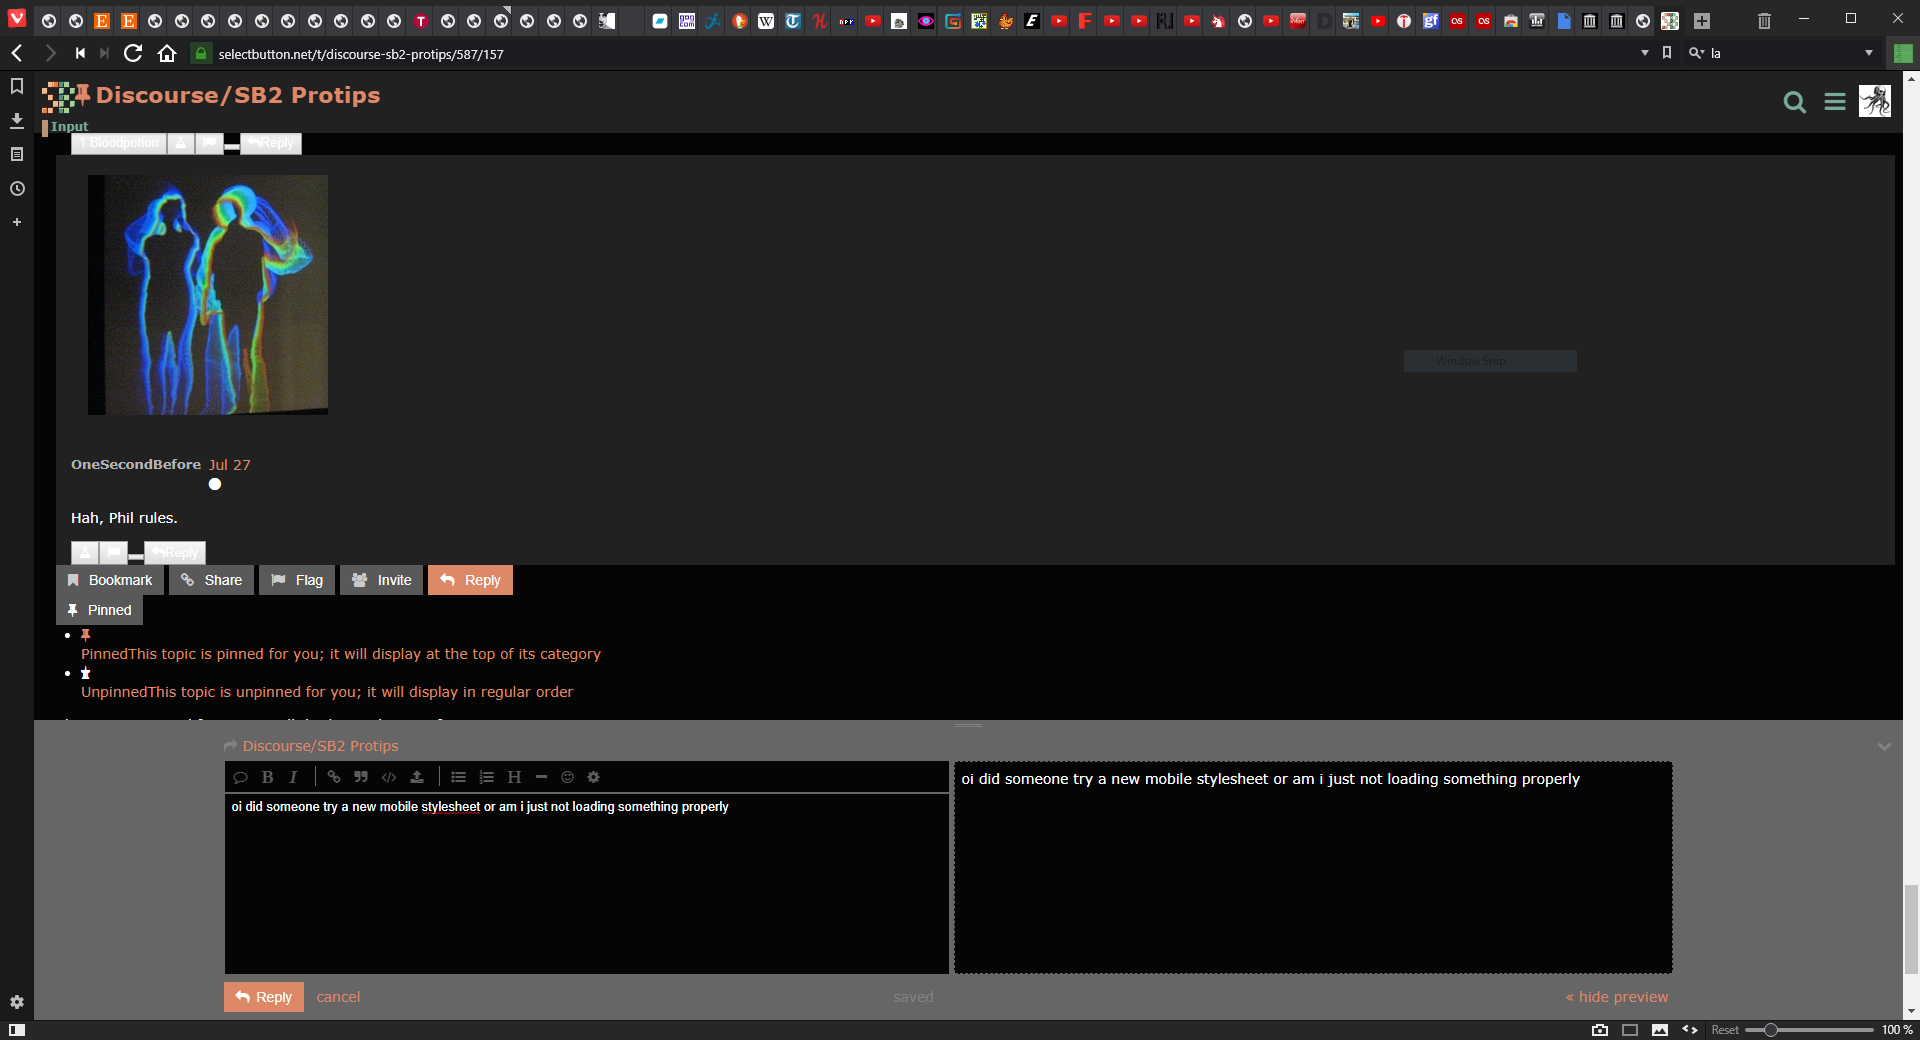
Task: Toggle the Pinned button for this topic
Action: coord(99,610)
